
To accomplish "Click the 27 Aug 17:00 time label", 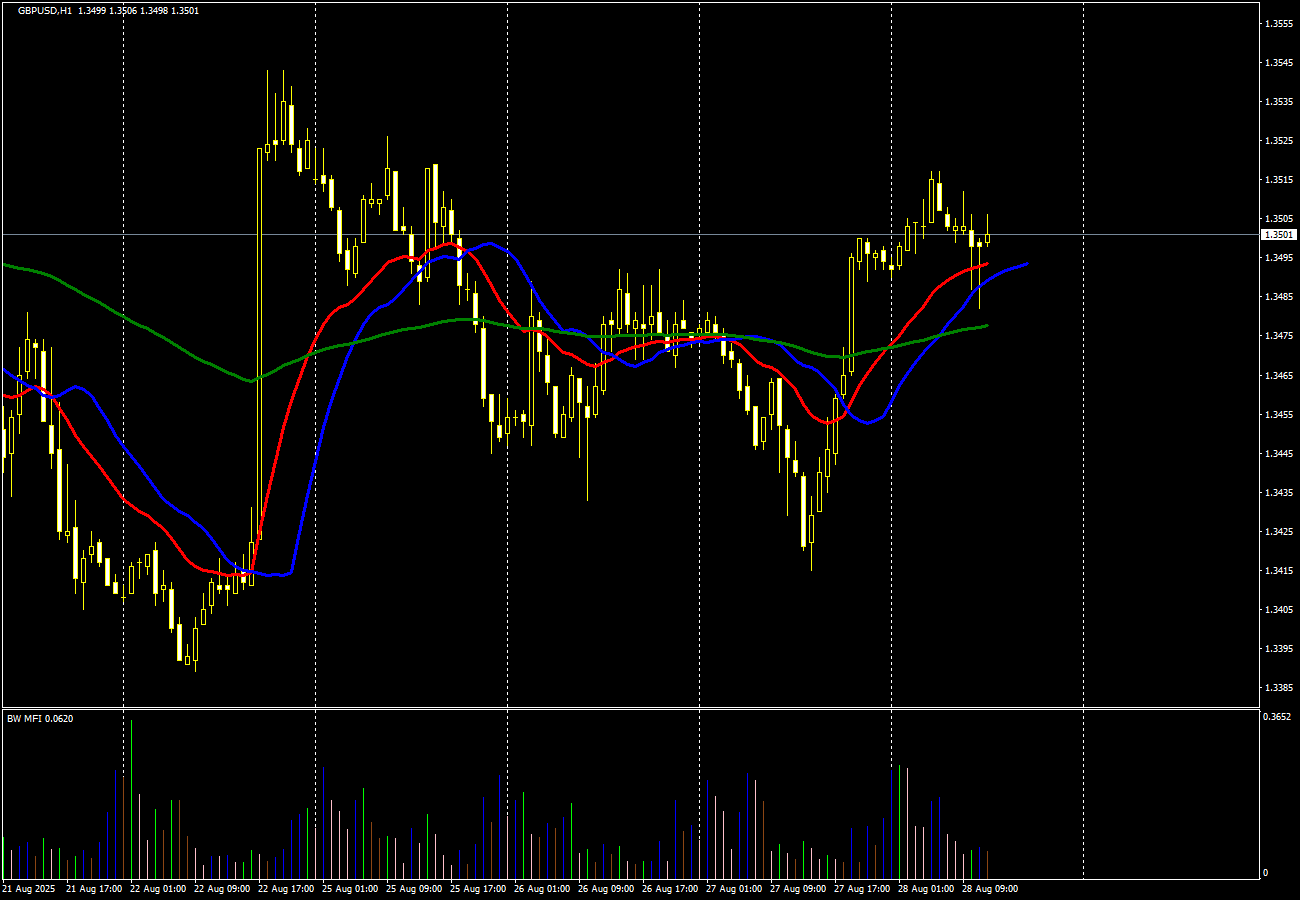I will point(862,888).
